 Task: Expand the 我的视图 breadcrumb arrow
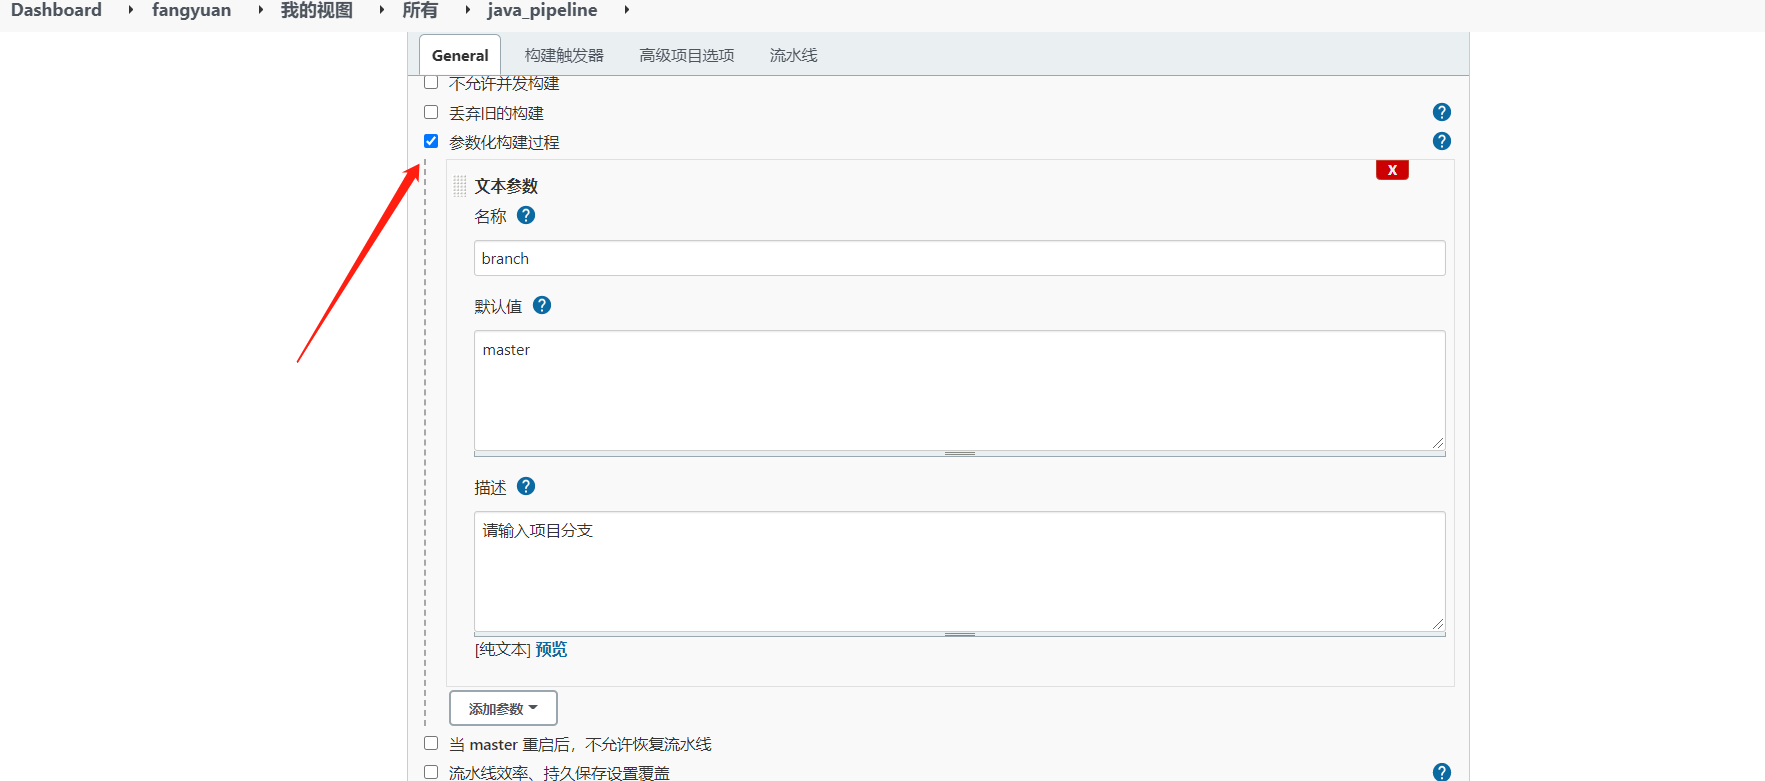(382, 10)
